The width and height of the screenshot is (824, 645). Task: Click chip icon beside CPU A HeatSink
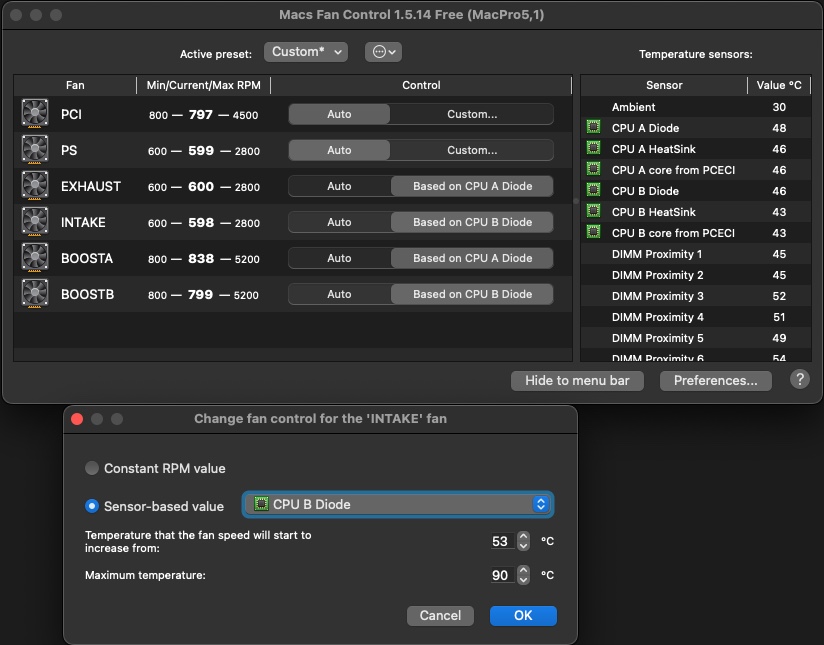[593, 148]
